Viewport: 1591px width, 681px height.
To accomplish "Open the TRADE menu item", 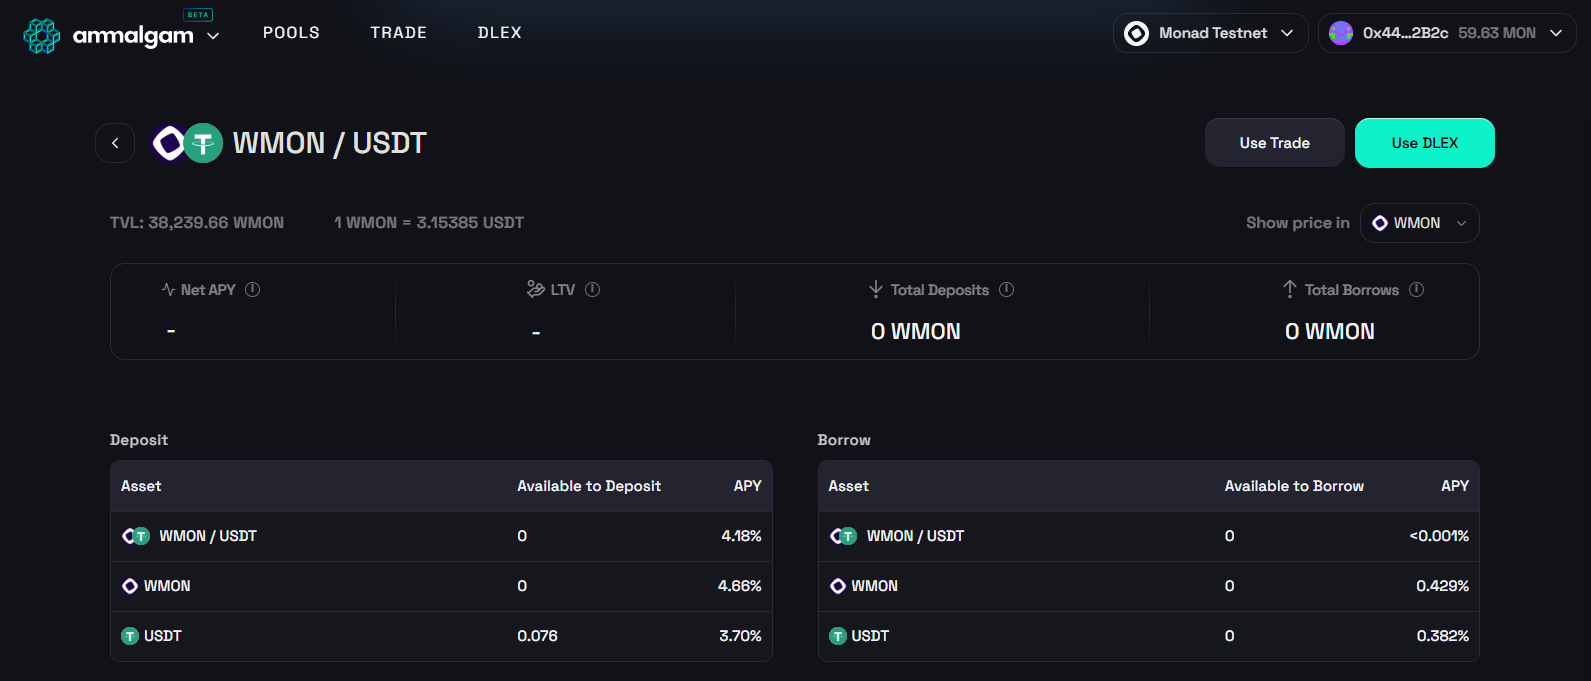I will click(398, 33).
